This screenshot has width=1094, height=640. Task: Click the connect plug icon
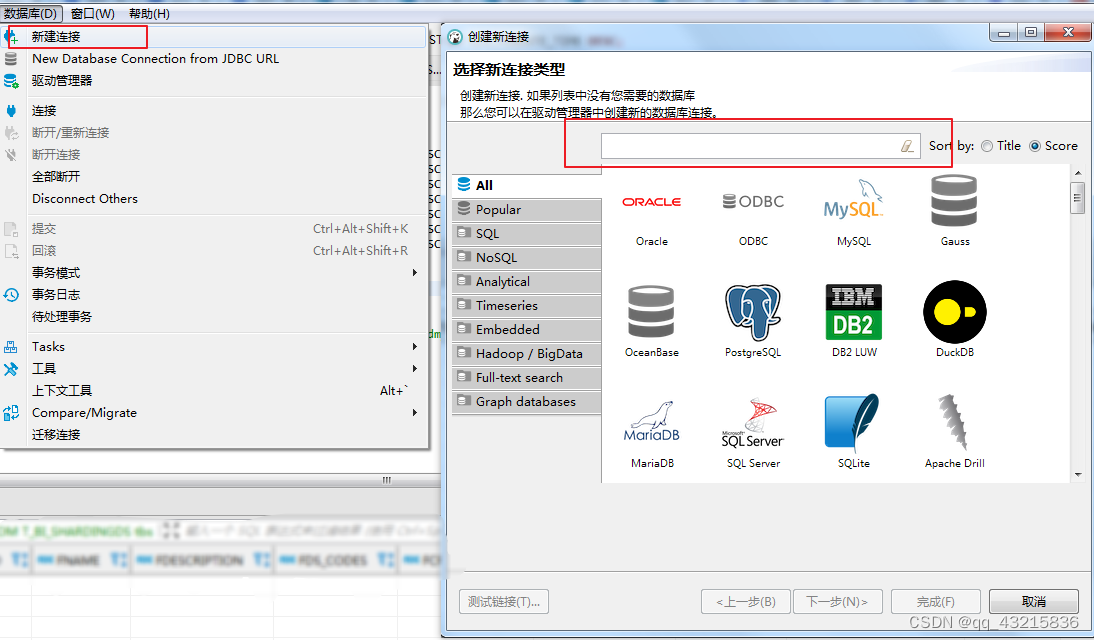[x=11, y=110]
